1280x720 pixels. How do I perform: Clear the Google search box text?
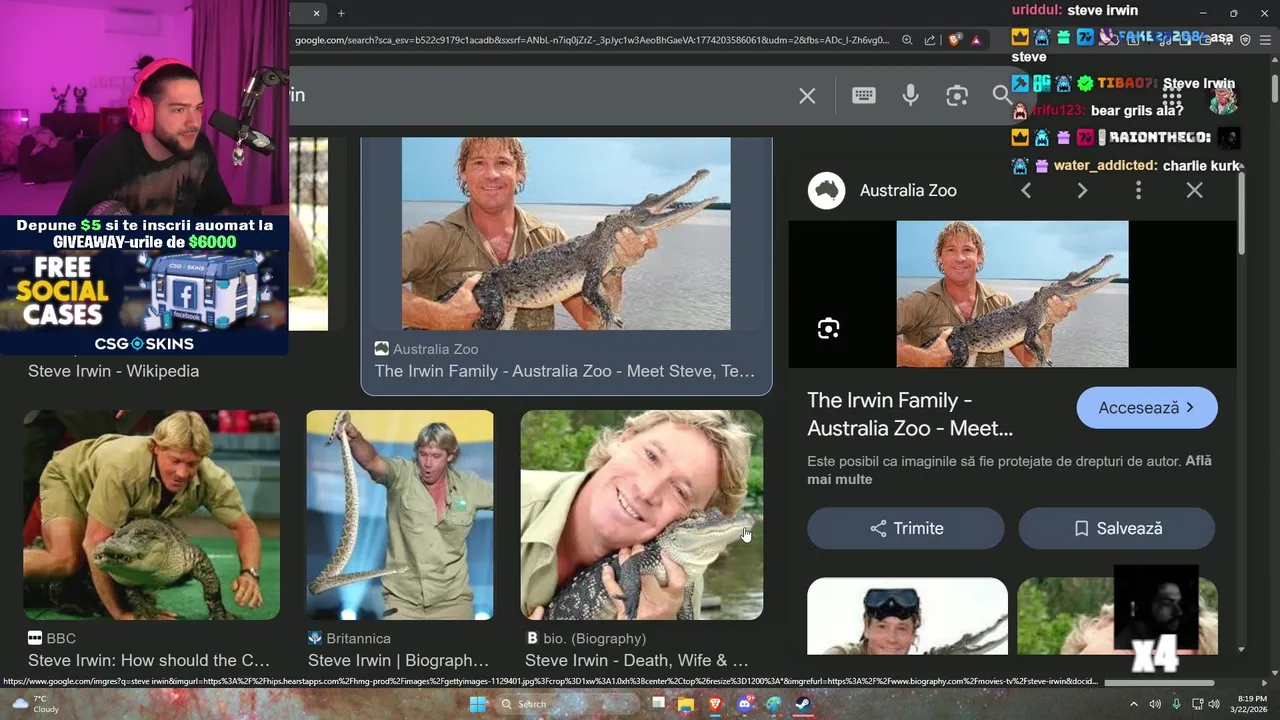coord(807,96)
